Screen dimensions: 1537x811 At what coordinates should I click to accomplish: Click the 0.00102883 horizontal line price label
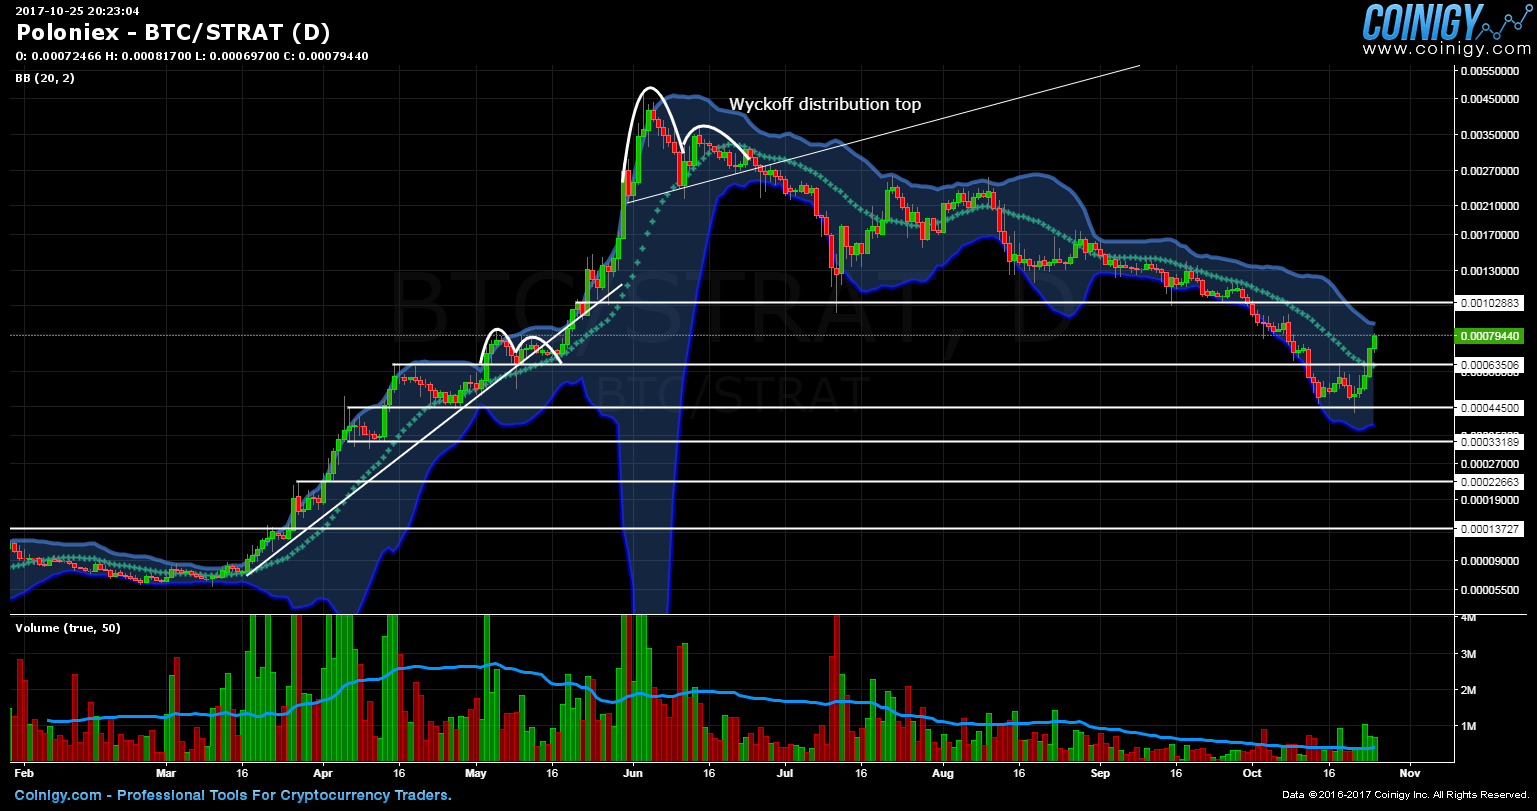(1490, 302)
